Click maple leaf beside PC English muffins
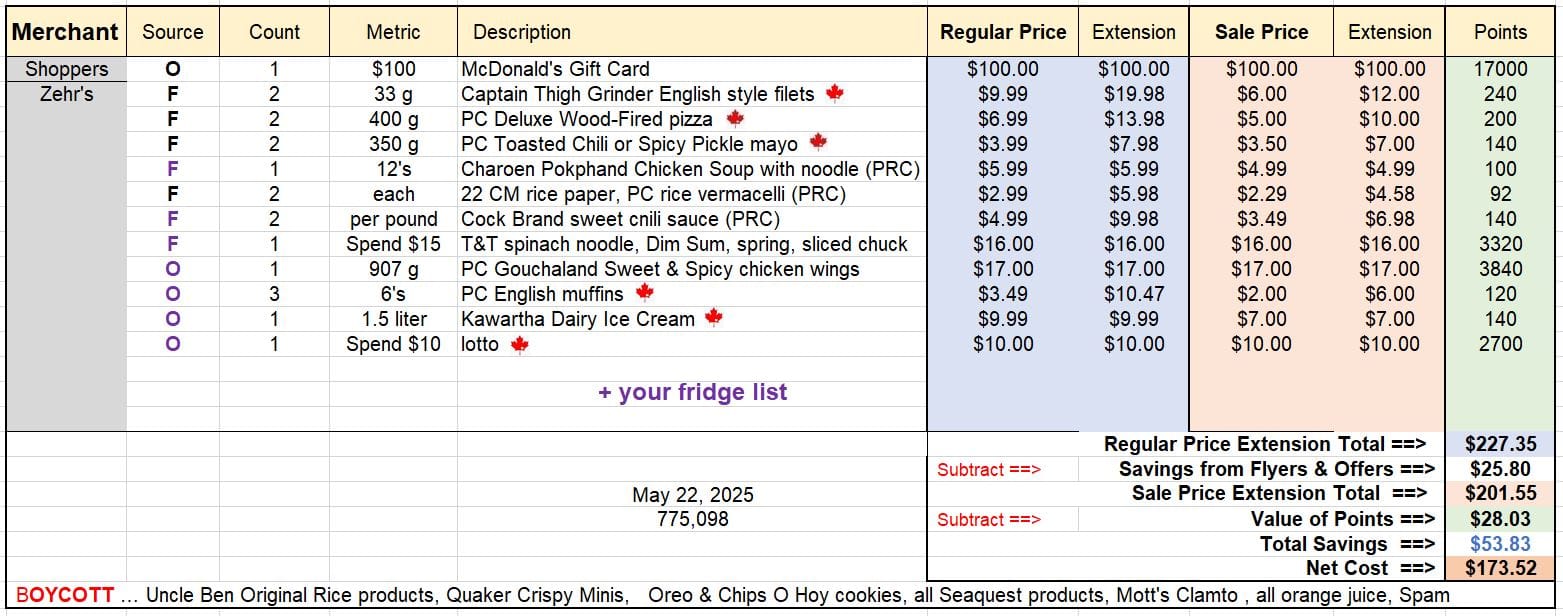This screenshot has width=1563, height=616. (x=644, y=293)
